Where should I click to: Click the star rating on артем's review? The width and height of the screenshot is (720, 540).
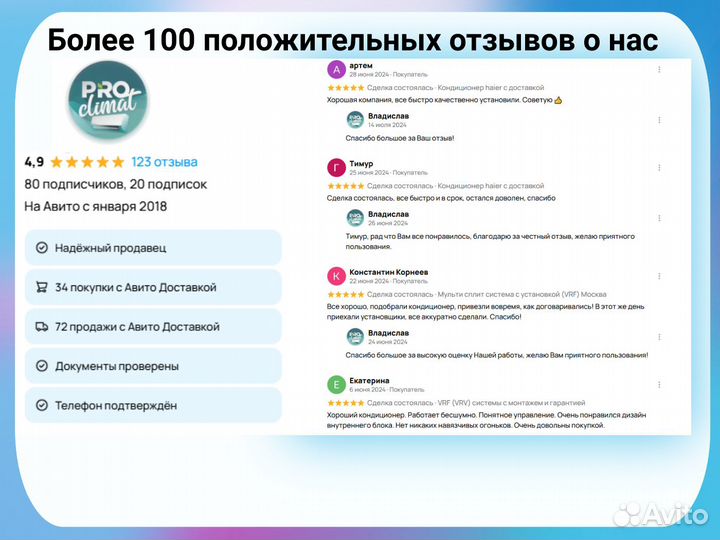(x=345, y=88)
